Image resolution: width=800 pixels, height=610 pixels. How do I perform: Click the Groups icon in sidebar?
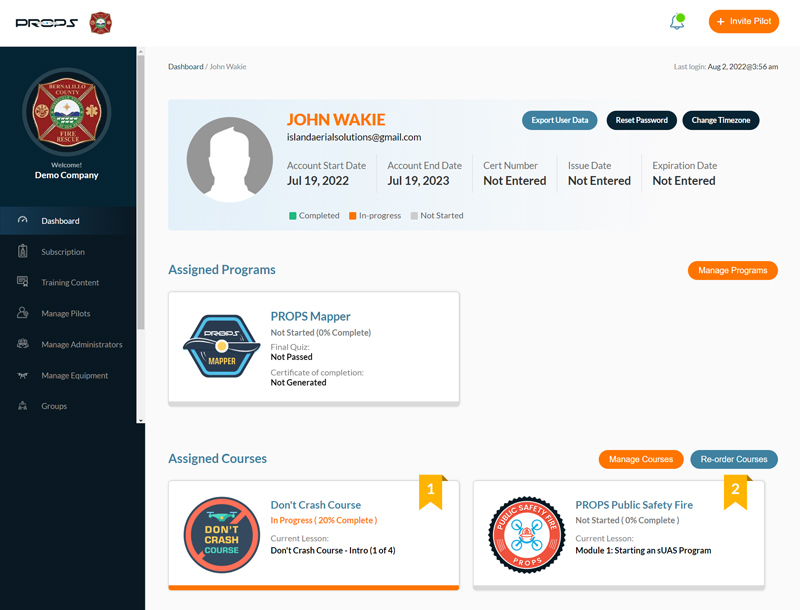tap(23, 407)
